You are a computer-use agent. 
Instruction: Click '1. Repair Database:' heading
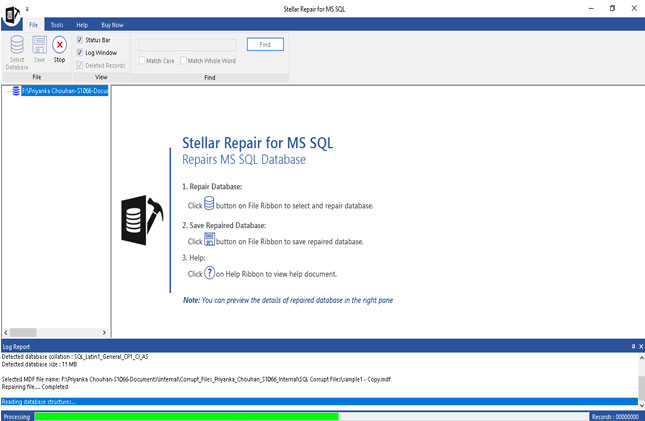[x=212, y=186]
